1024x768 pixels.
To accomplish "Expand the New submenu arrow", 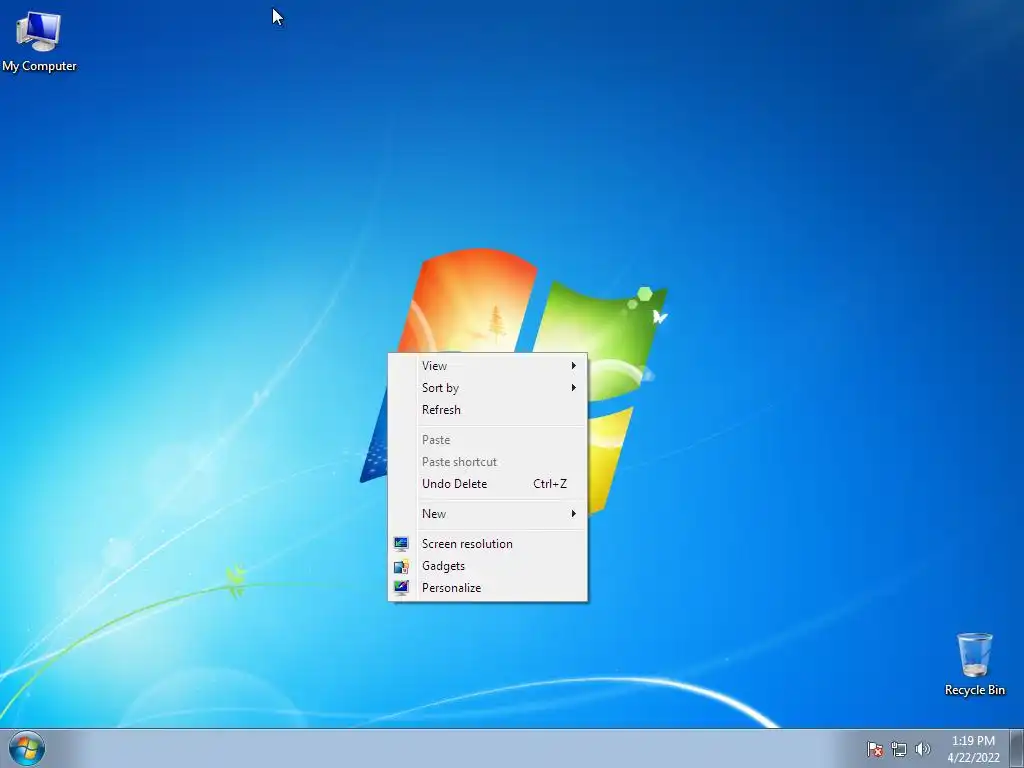I will pyautogui.click(x=573, y=513).
